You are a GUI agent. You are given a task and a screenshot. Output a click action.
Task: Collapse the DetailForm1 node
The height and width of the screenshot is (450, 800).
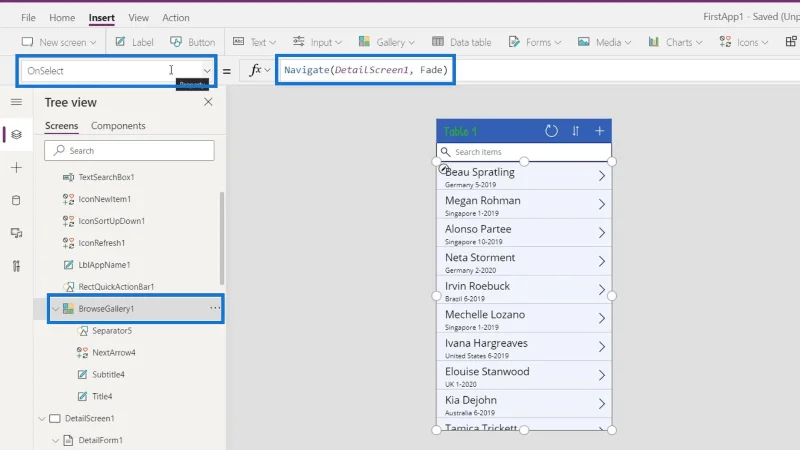[55, 440]
